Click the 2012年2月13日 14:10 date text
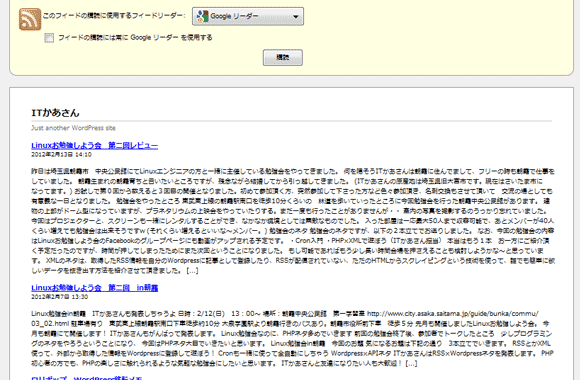Screen dimensions: 580x380 (x=61, y=155)
